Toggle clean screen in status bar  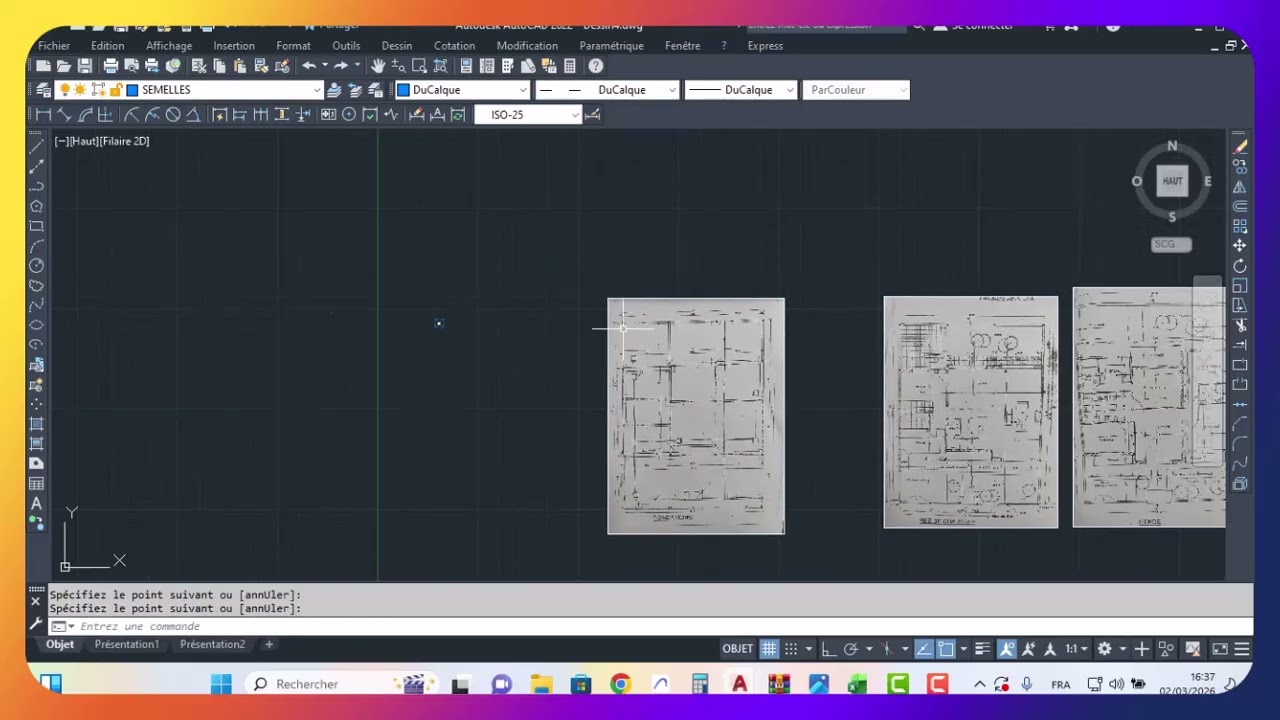(x=1220, y=649)
